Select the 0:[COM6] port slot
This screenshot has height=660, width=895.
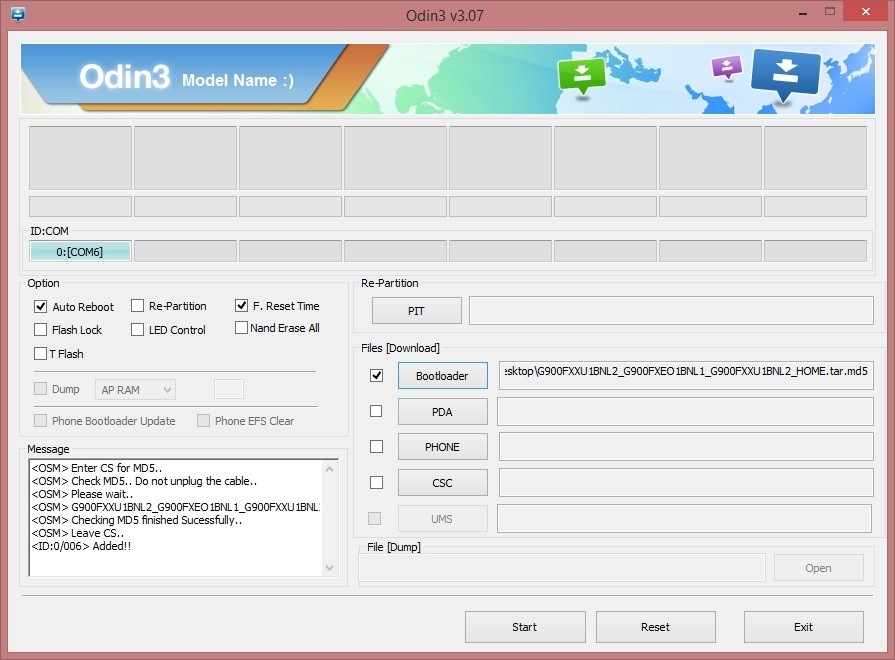click(80, 252)
